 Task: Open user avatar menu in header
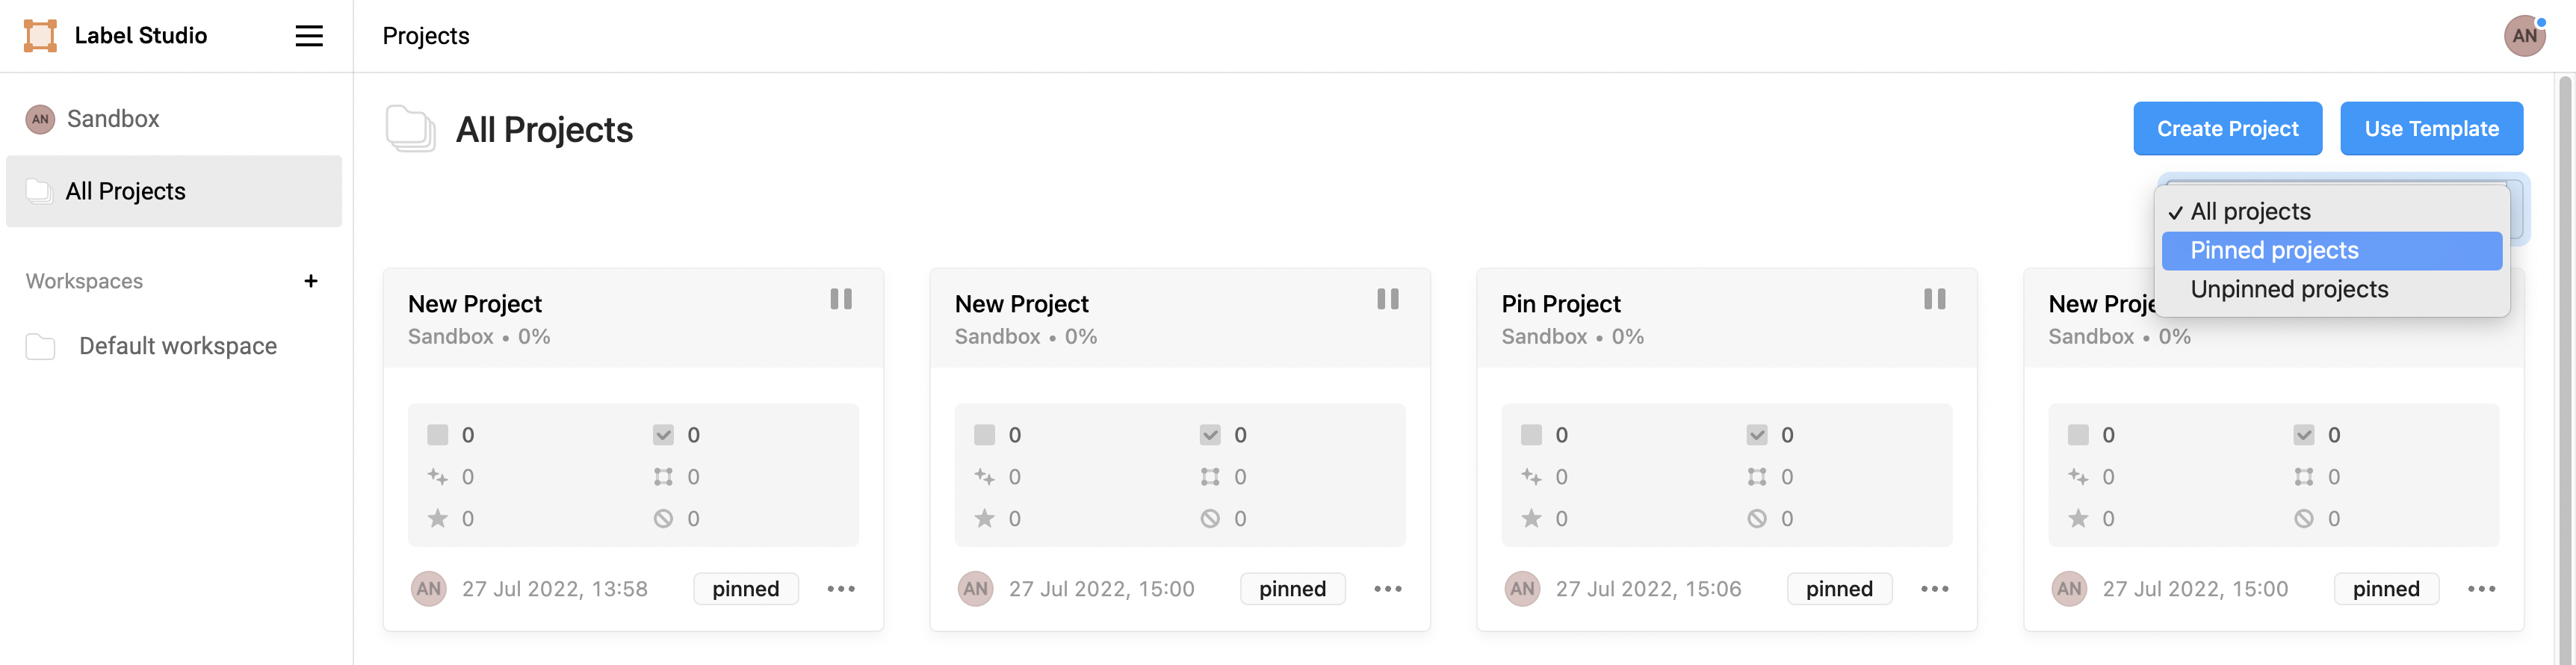tap(2523, 36)
